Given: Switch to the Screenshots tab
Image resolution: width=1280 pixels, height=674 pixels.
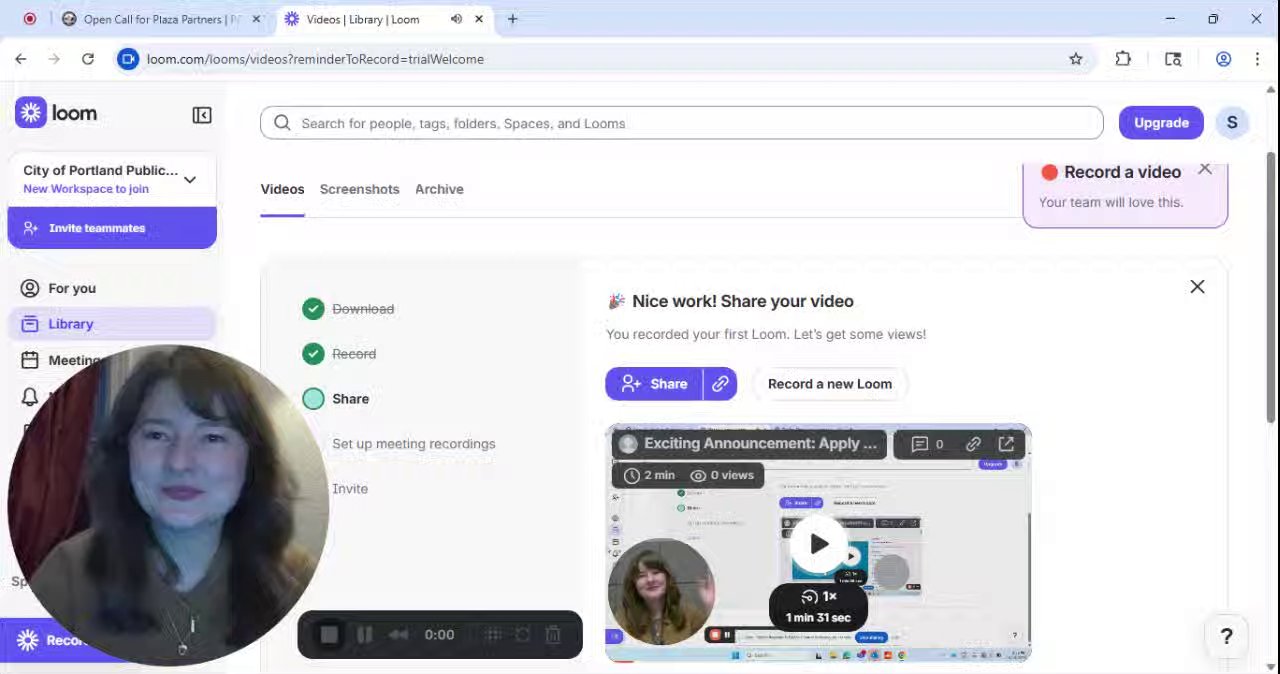Looking at the screenshot, I should 359,189.
